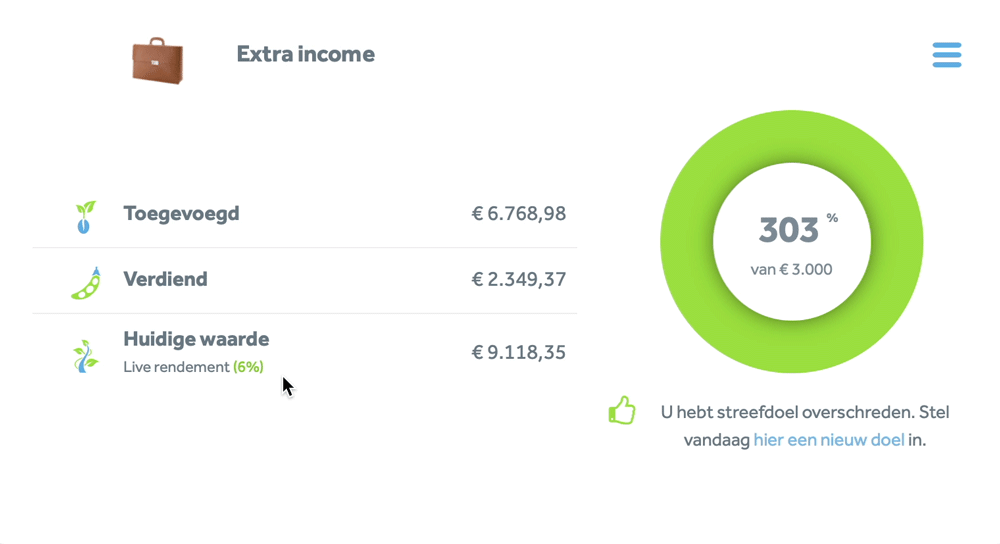Click the green thumbs-up icon
The height and width of the screenshot is (544, 1000).
(622, 411)
